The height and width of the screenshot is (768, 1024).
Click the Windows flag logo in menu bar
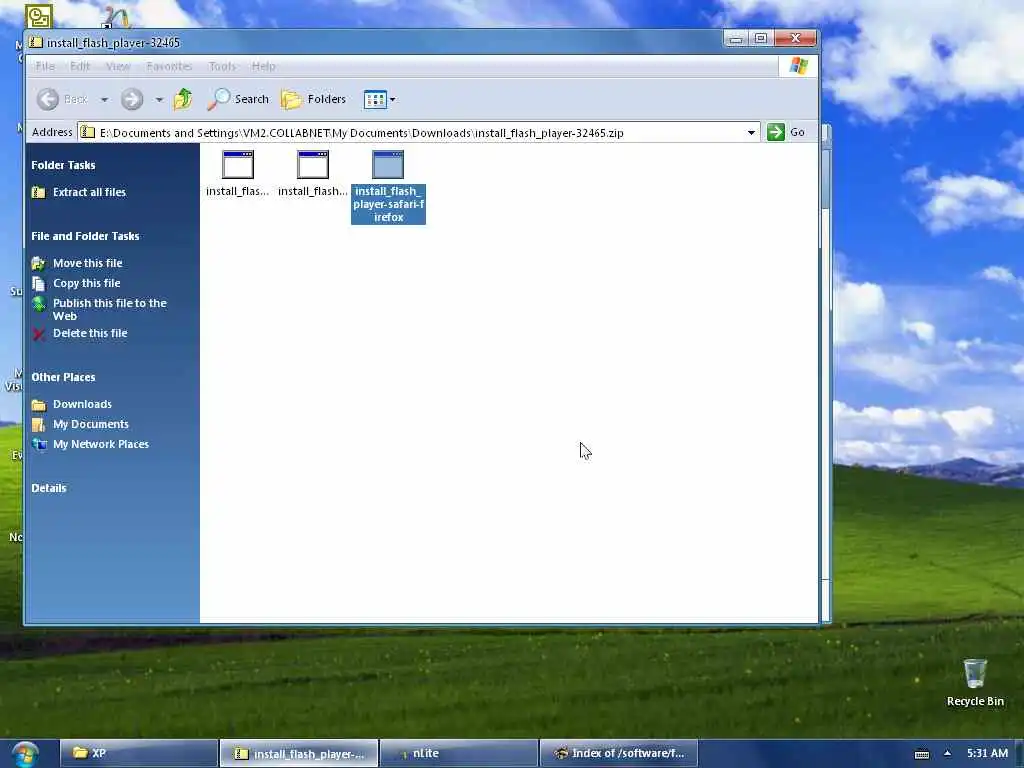(x=799, y=66)
